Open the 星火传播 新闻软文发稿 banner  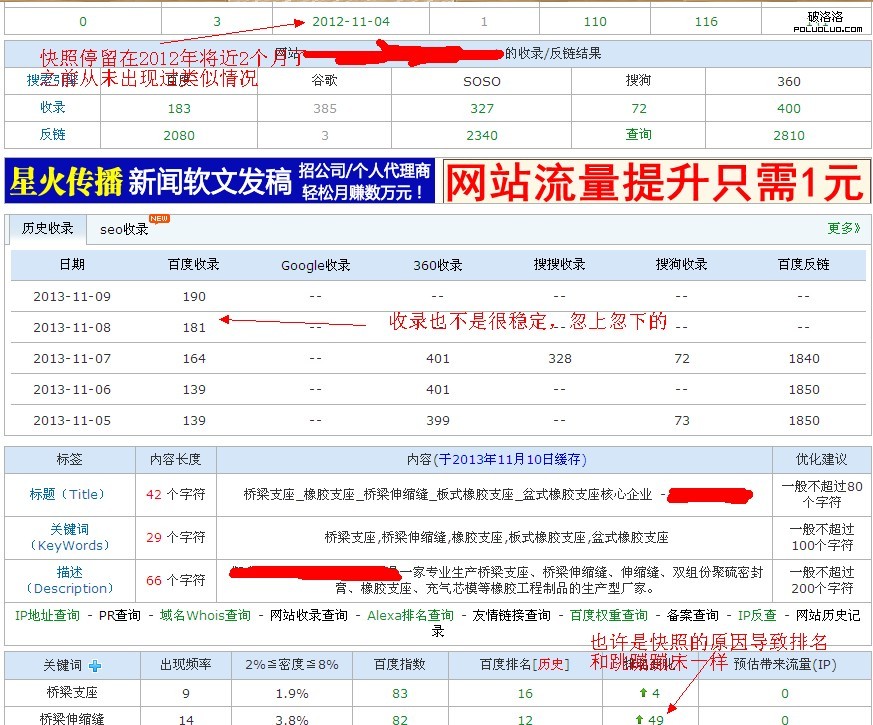tap(220, 181)
